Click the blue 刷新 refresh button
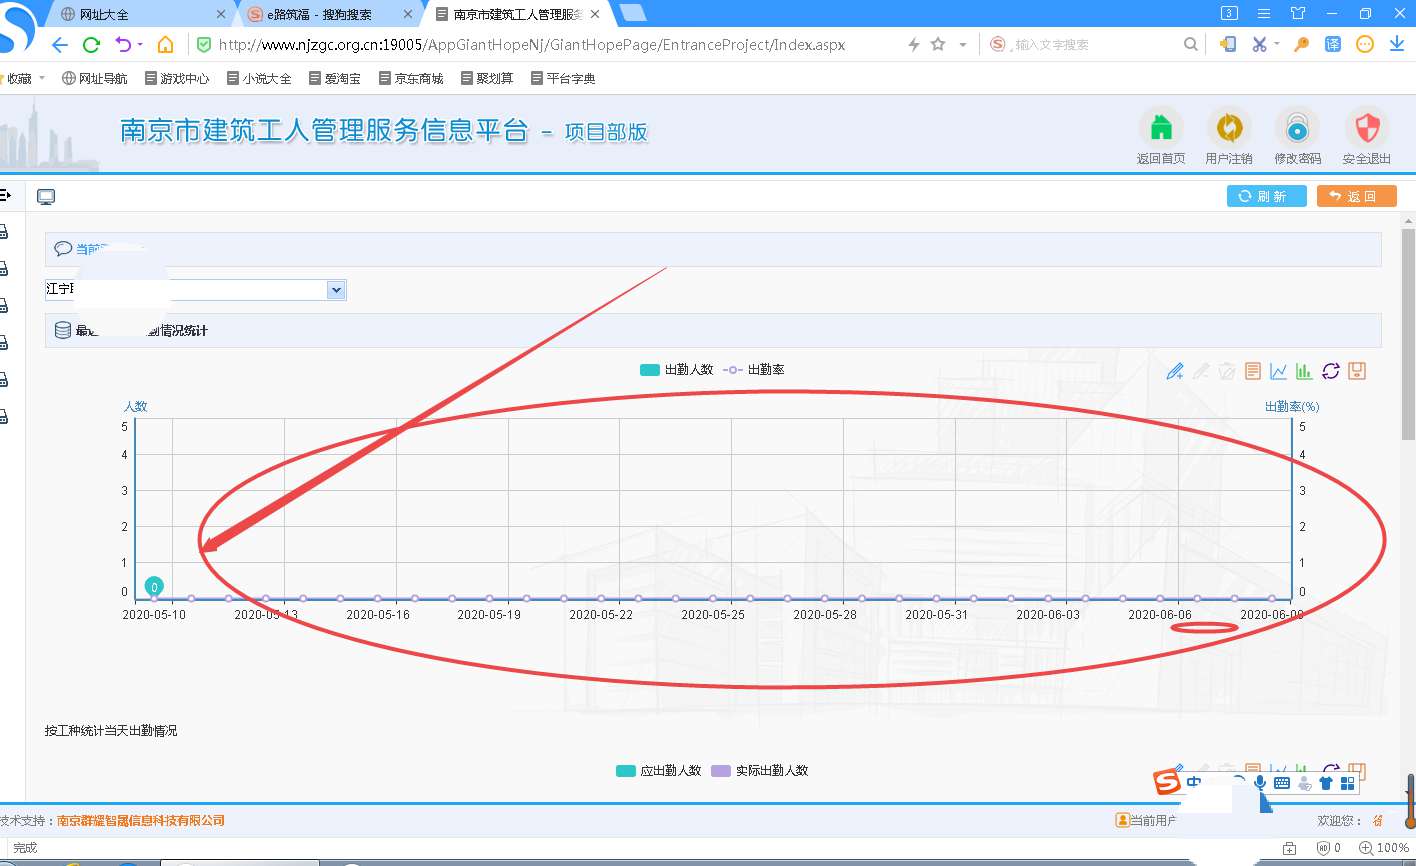This screenshot has height=866, width=1416. [1266, 196]
